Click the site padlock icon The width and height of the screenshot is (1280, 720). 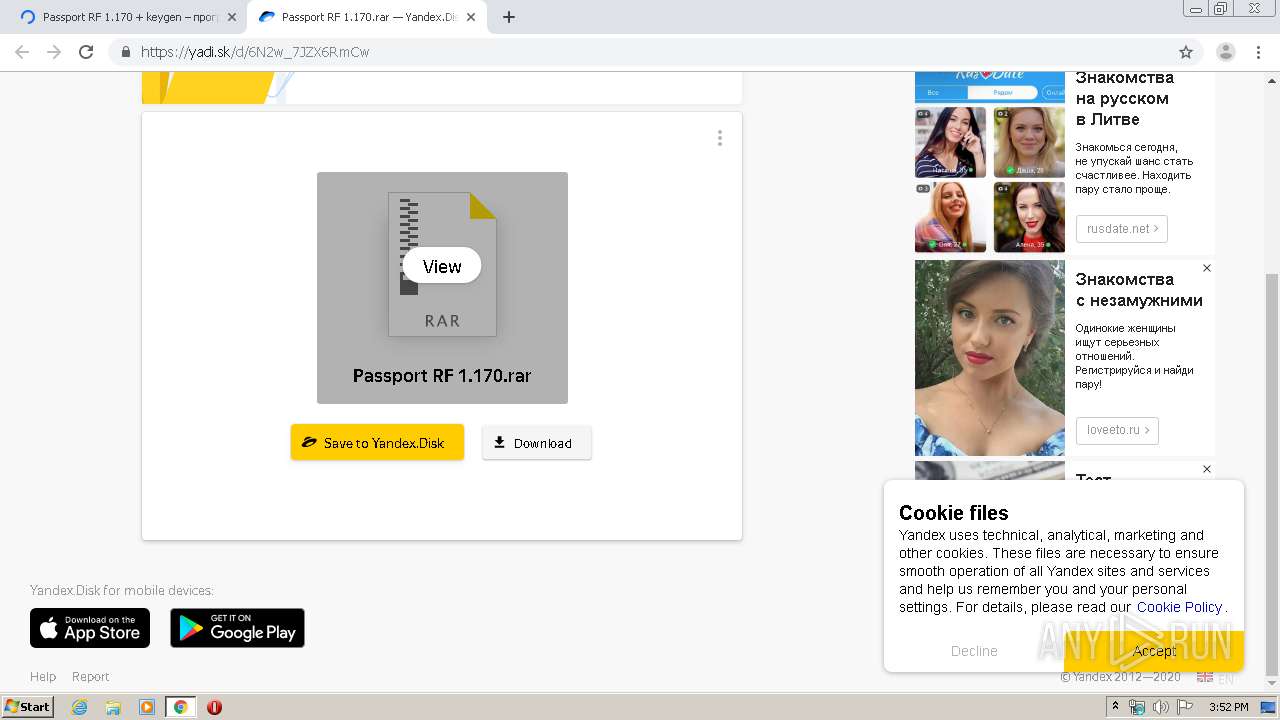coord(125,52)
